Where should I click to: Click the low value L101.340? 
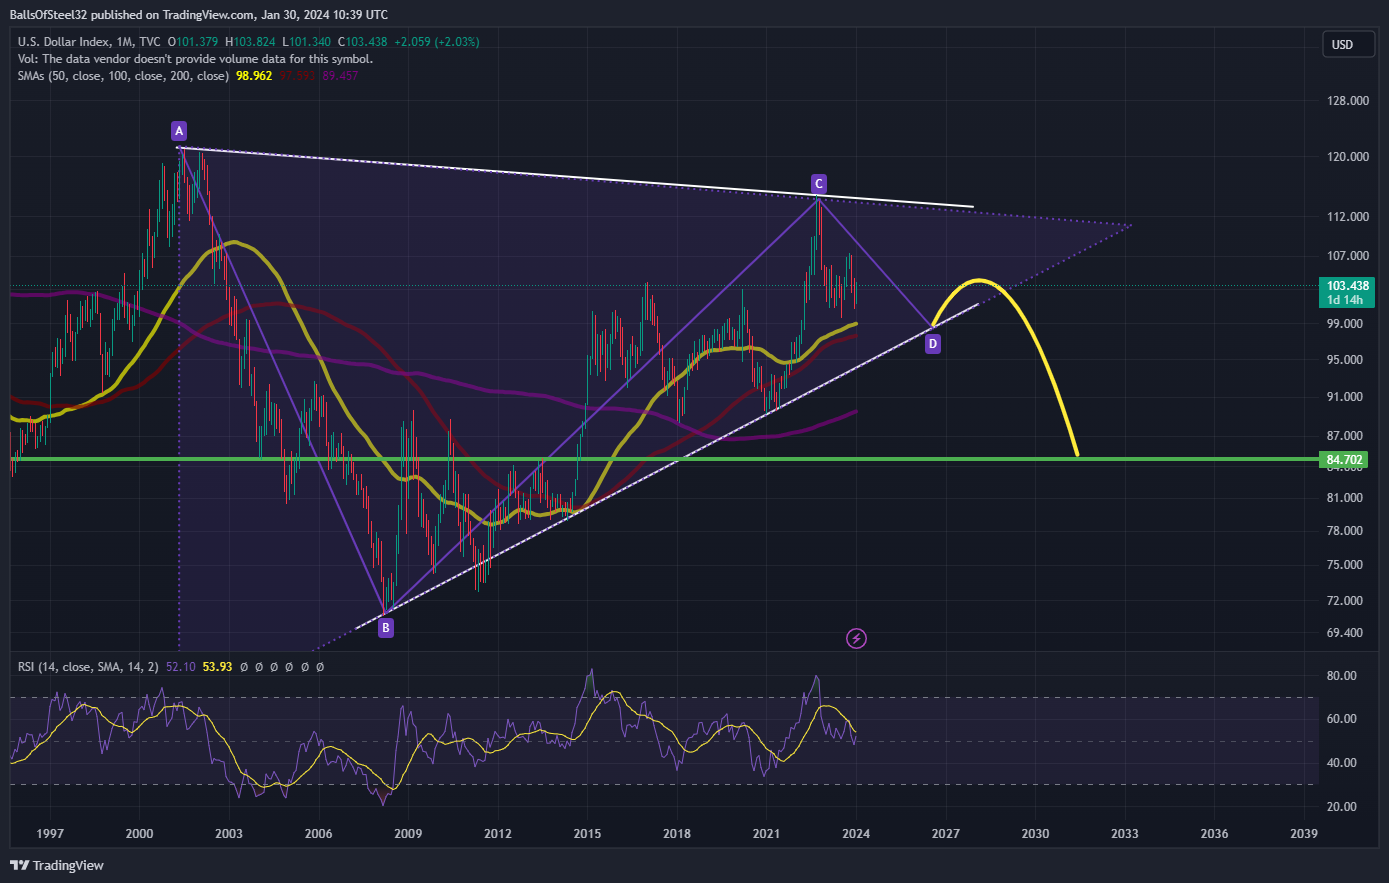[309, 42]
